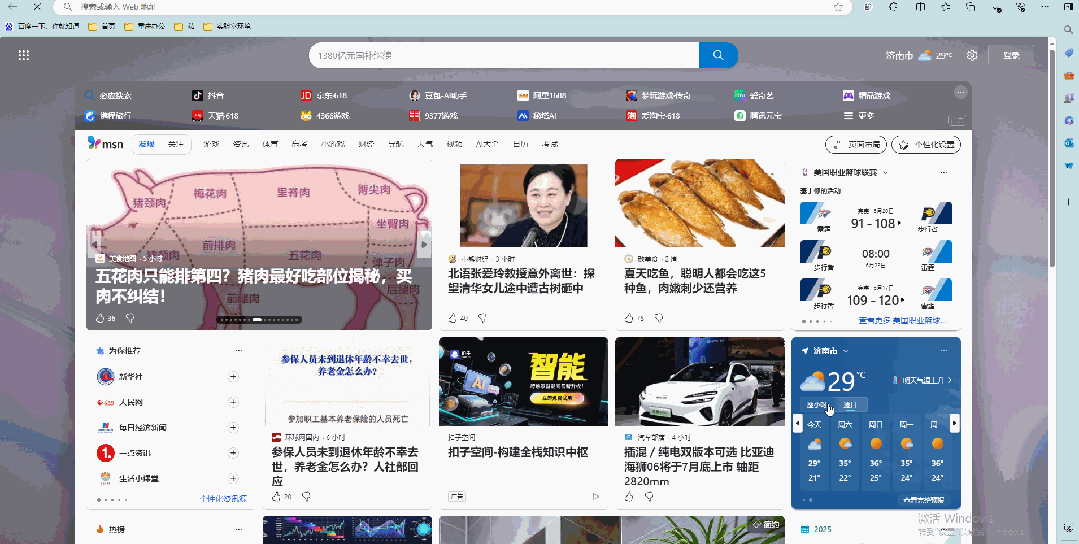Image resolution: width=1079 pixels, height=544 pixels.
Task: Dislike the summer fish article
Action: tap(657, 318)
